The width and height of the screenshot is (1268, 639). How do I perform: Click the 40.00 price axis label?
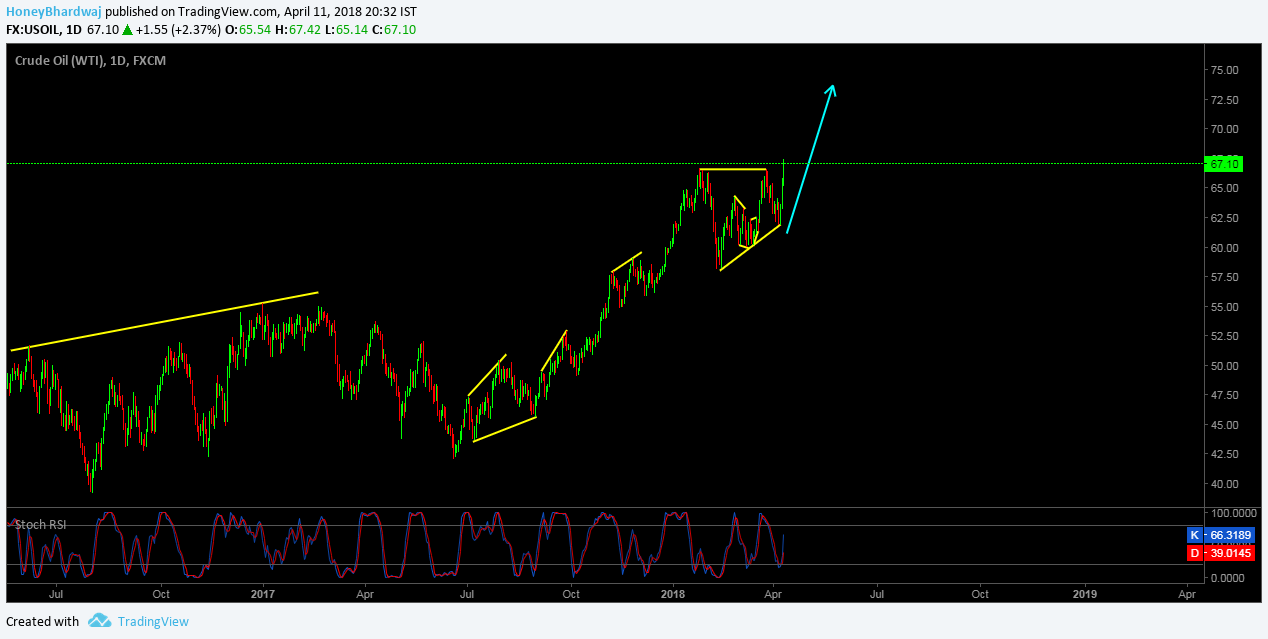click(1225, 484)
